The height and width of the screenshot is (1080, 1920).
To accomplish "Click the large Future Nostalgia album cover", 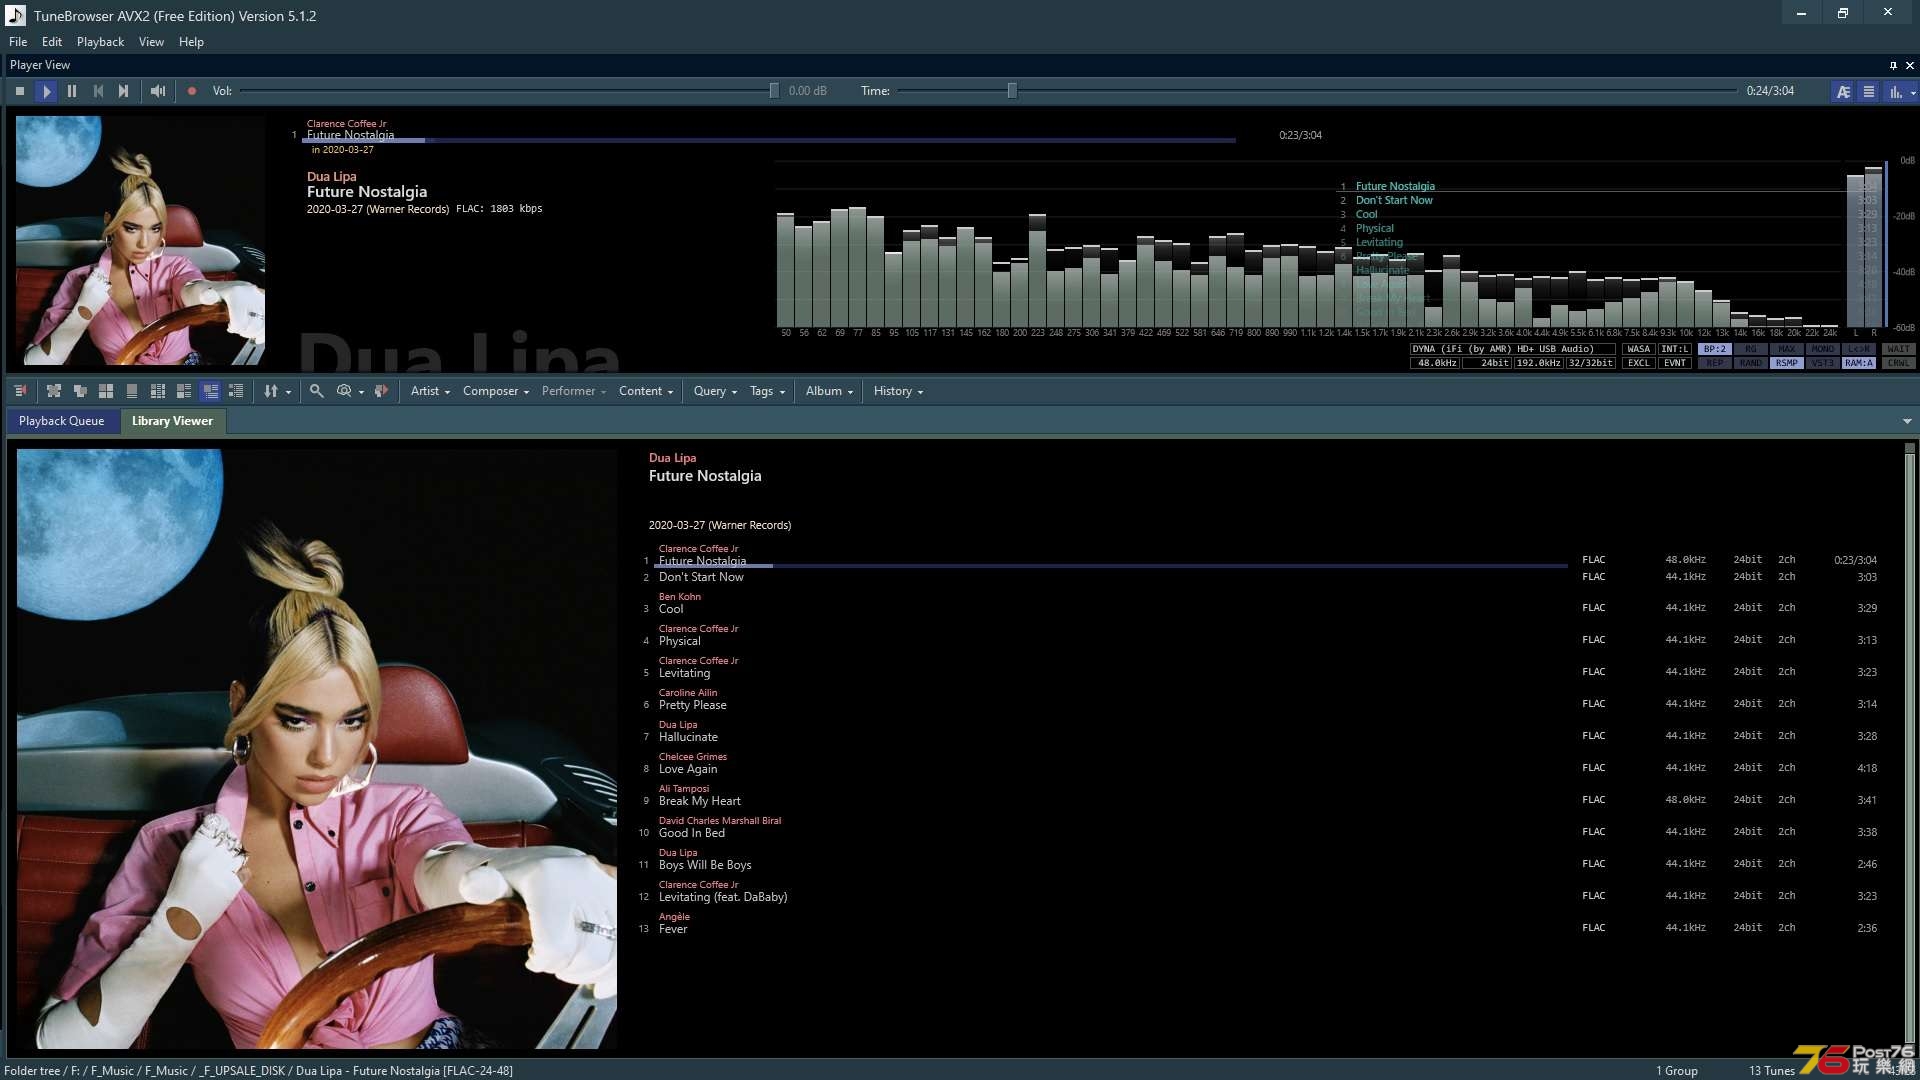I will pyautogui.click(x=317, y=749).
